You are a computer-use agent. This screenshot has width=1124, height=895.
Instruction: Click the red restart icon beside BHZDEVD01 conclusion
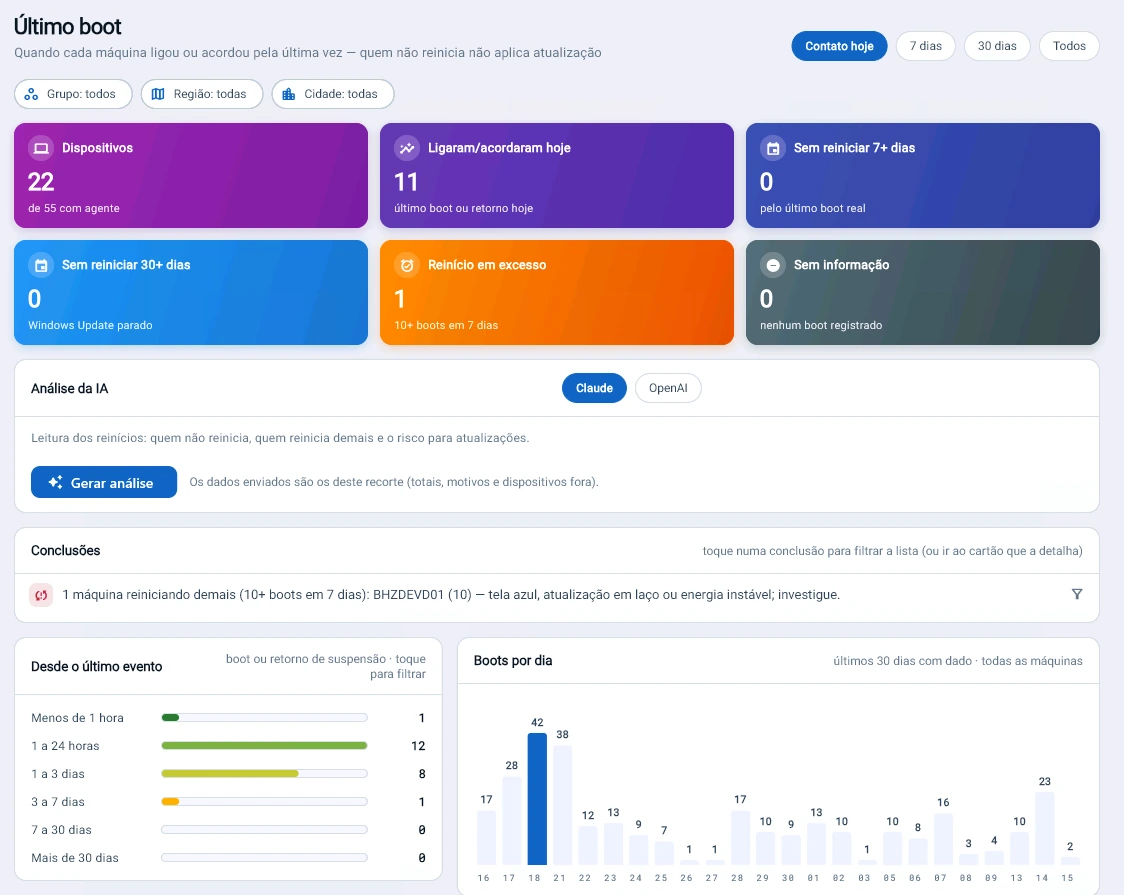click(41, 595)
